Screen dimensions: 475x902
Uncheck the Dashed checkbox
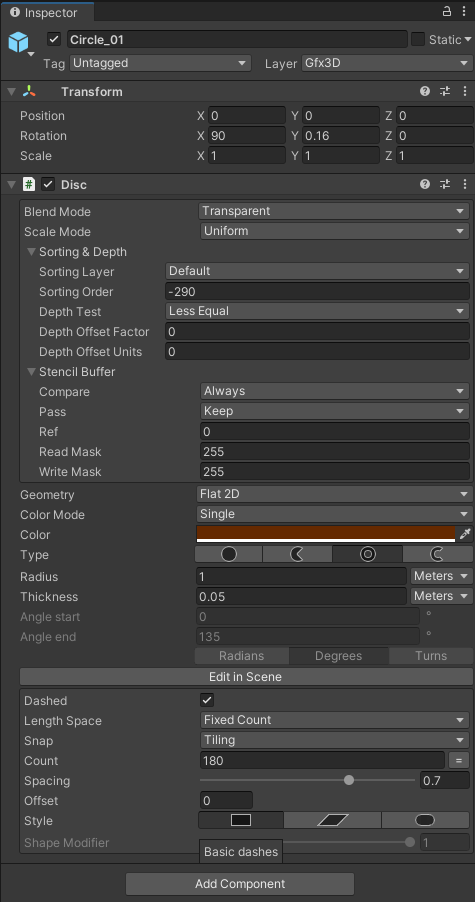pyautogui.click(x=207, y=700)
